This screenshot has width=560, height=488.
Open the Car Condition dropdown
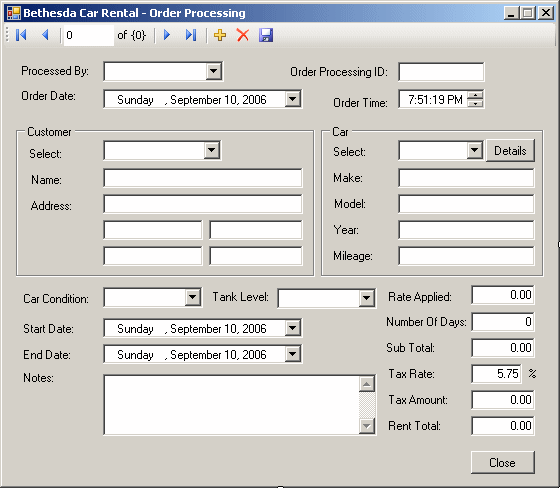192,297
